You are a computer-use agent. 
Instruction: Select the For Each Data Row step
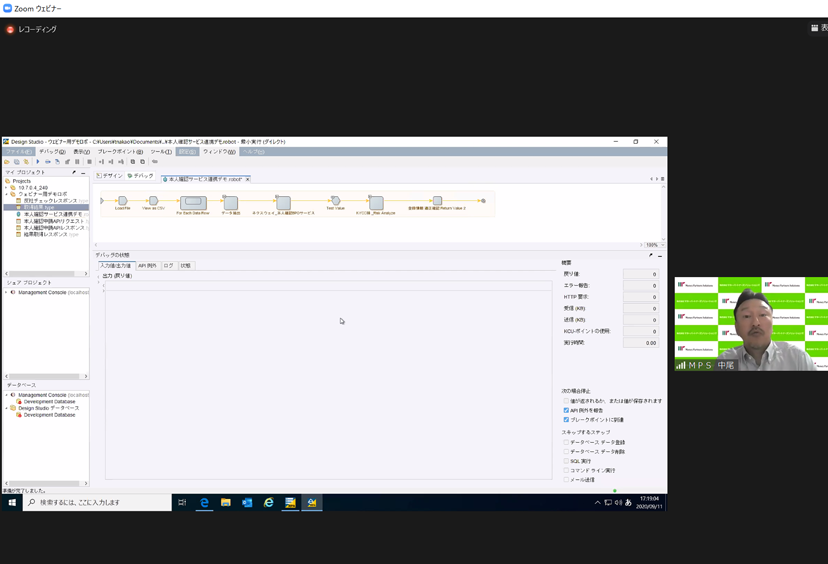[192, 202]
